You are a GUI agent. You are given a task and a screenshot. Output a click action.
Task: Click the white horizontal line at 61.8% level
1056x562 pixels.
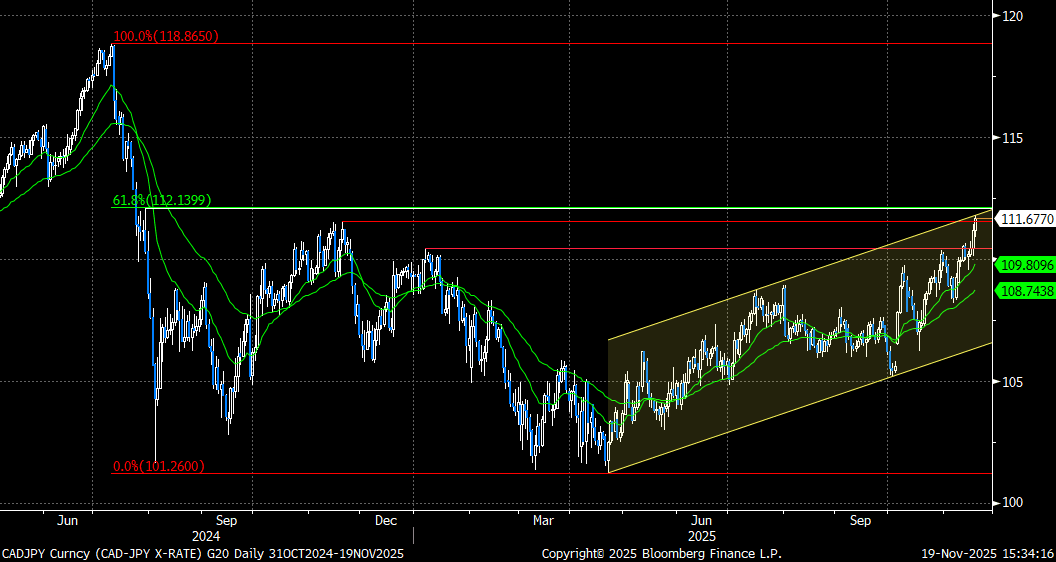pyautogui.click(x=560, y=208)
